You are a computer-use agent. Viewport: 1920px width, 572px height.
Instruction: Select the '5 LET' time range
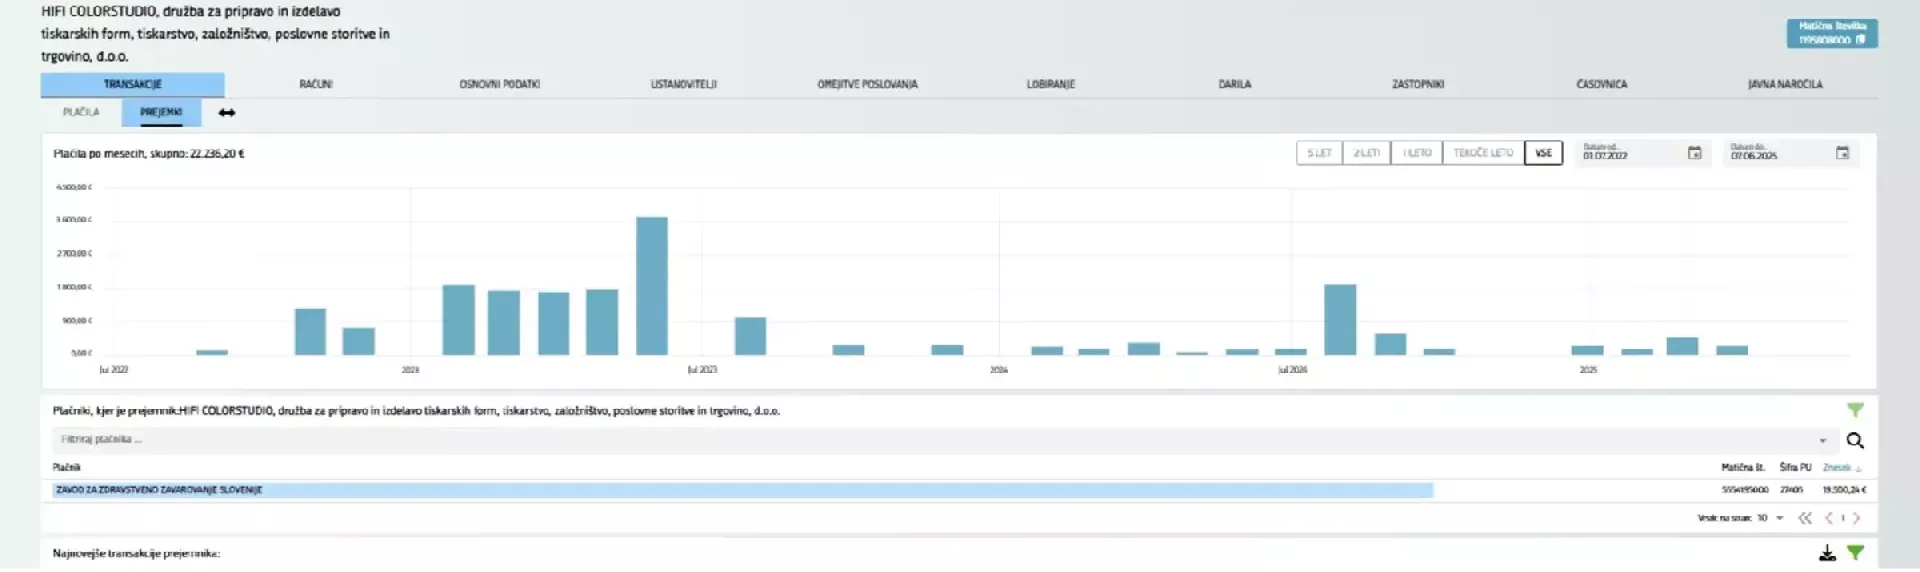(1319, 153)
